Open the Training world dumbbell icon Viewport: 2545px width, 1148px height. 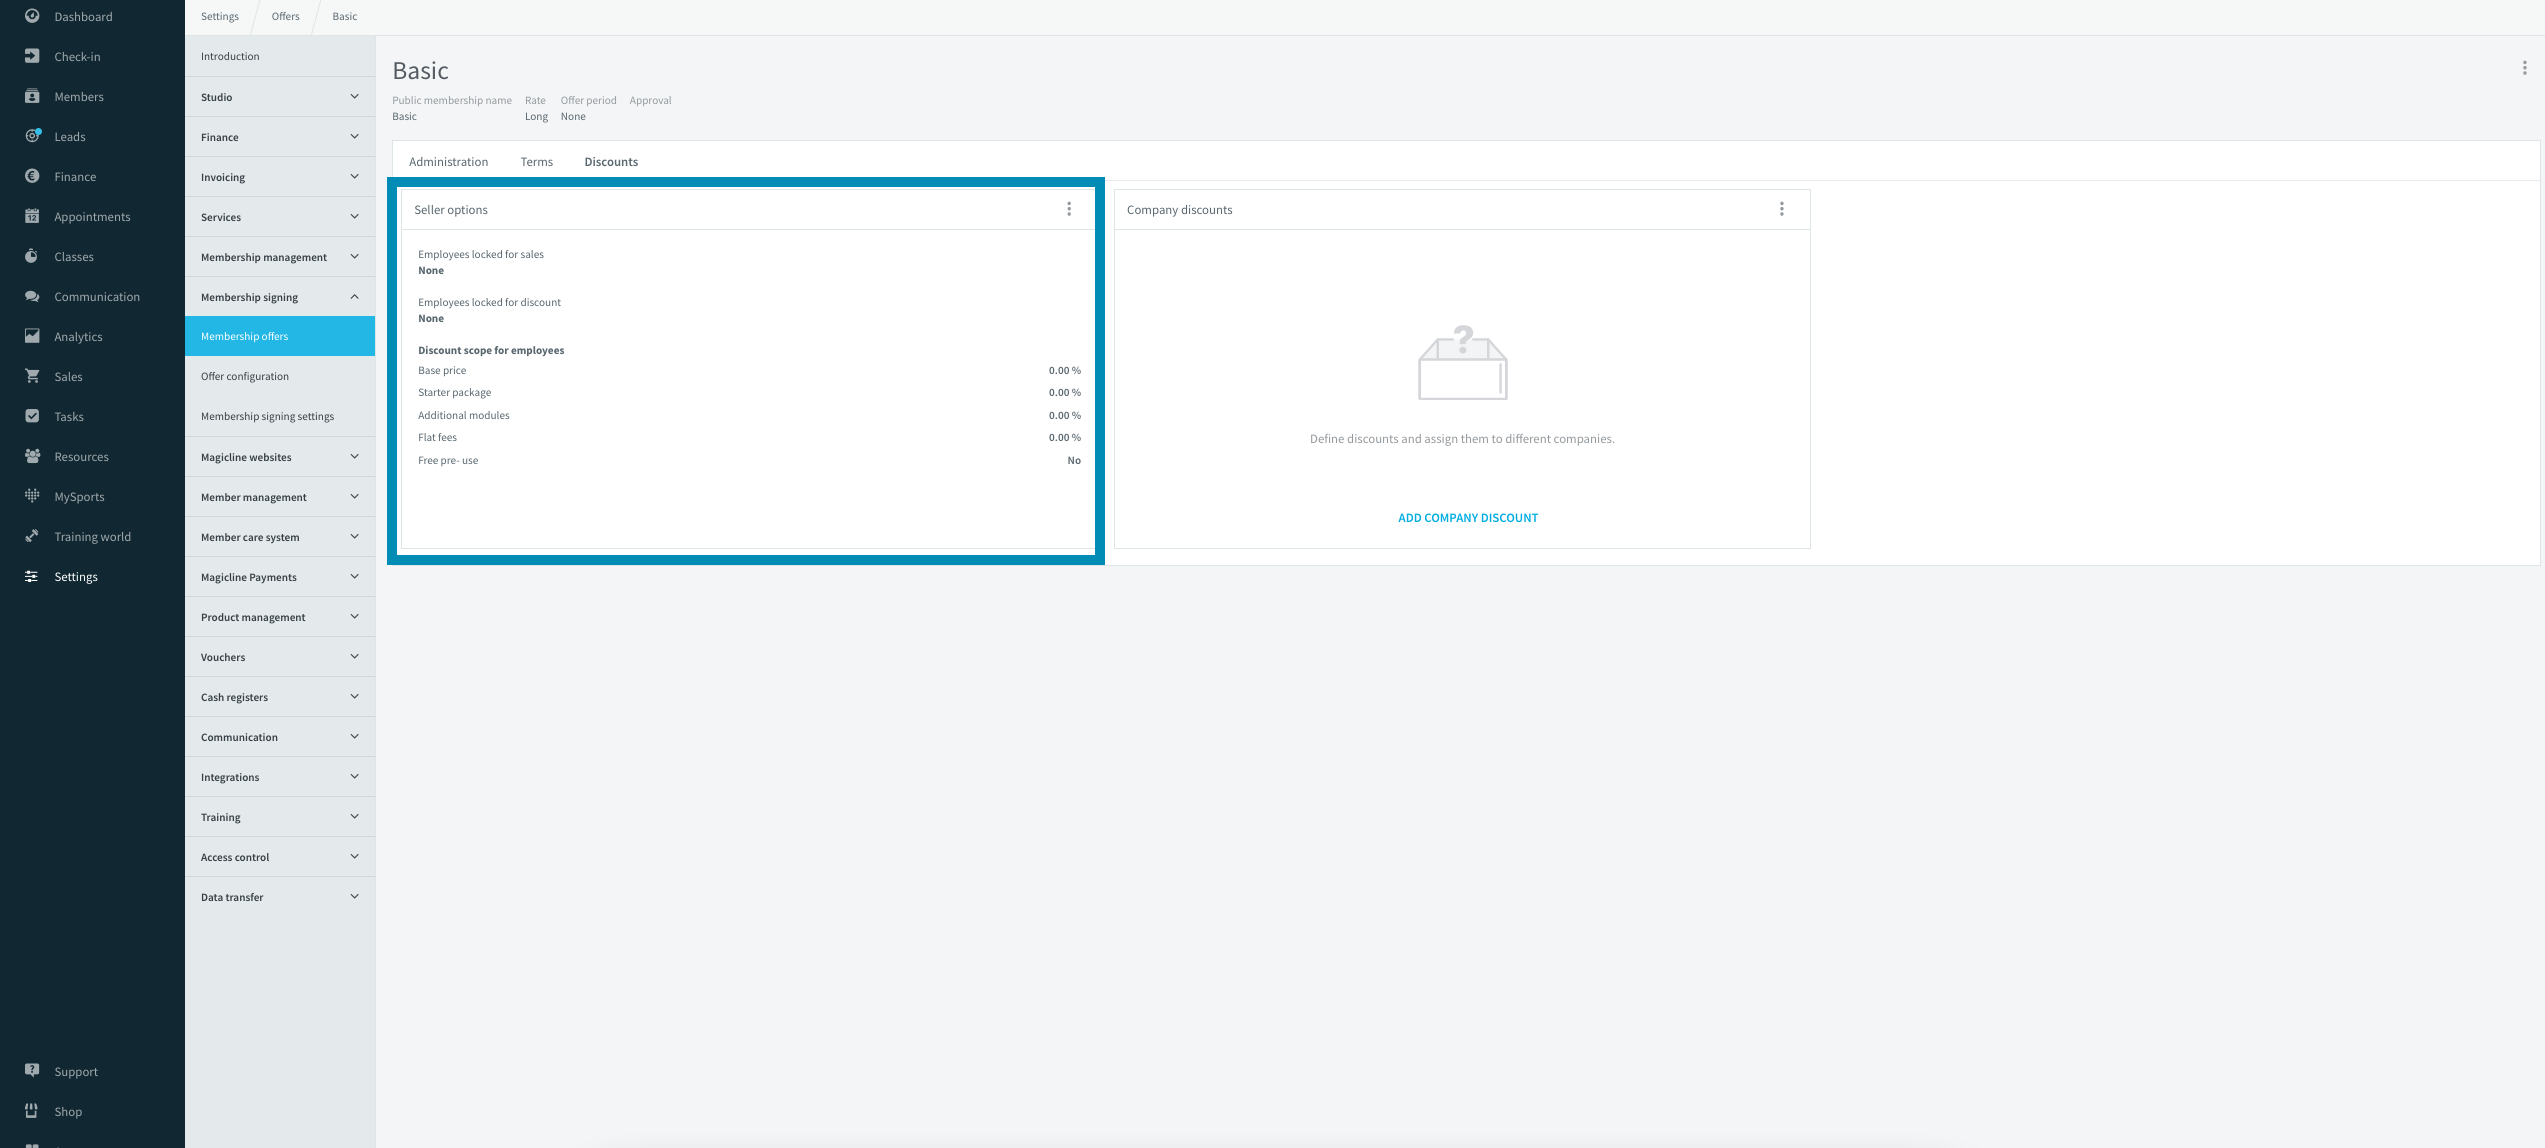(x=32, y=536)
